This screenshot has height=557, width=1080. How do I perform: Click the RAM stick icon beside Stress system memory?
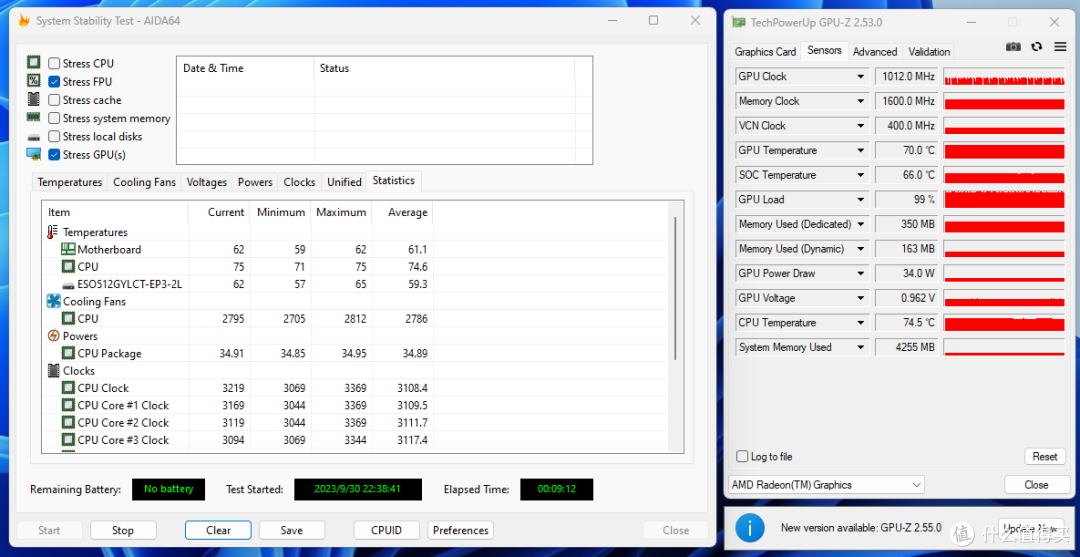point(34,118)
